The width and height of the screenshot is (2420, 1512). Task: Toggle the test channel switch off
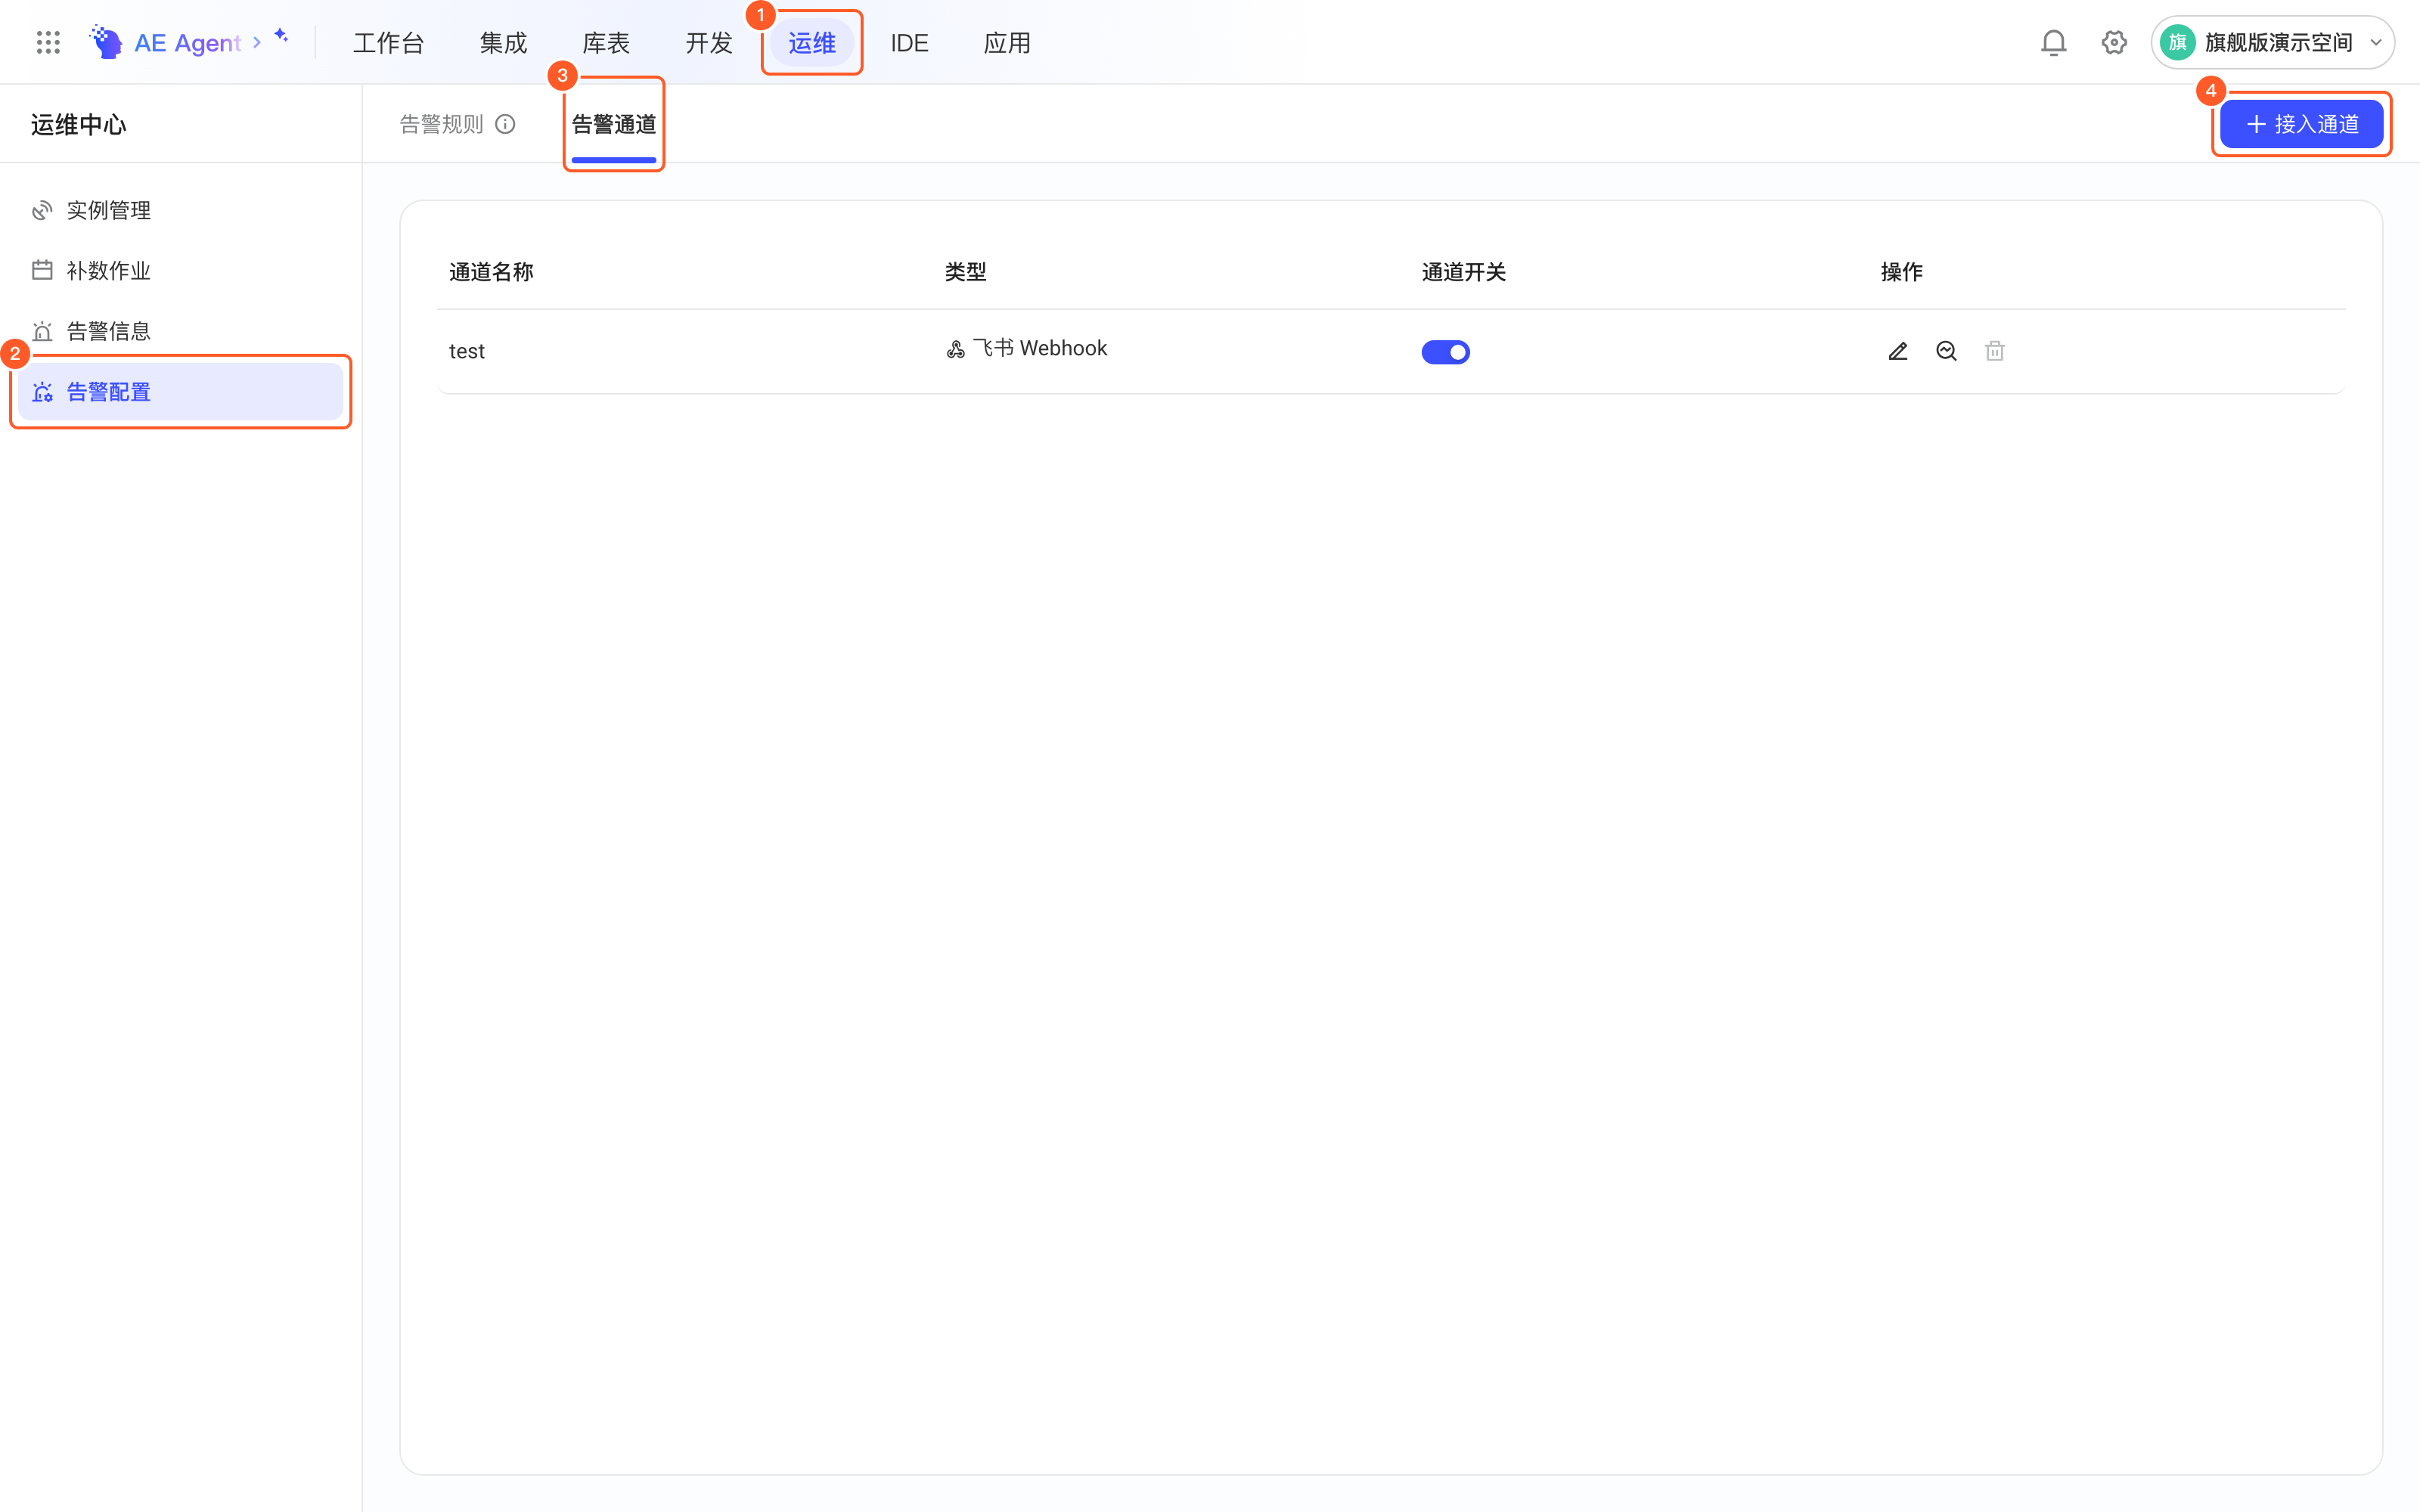click(x=1445, y=352)
